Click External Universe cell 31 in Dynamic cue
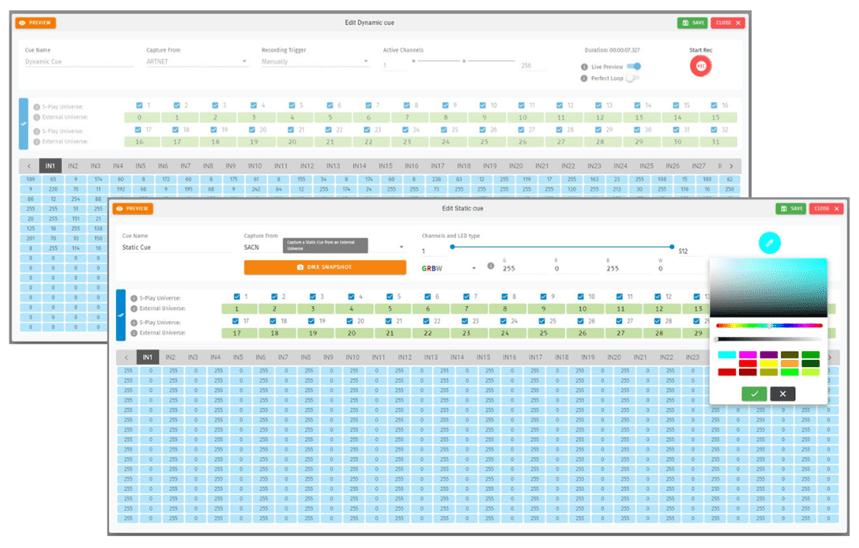Screen dimensions: 859x548 tap(718, 142)
